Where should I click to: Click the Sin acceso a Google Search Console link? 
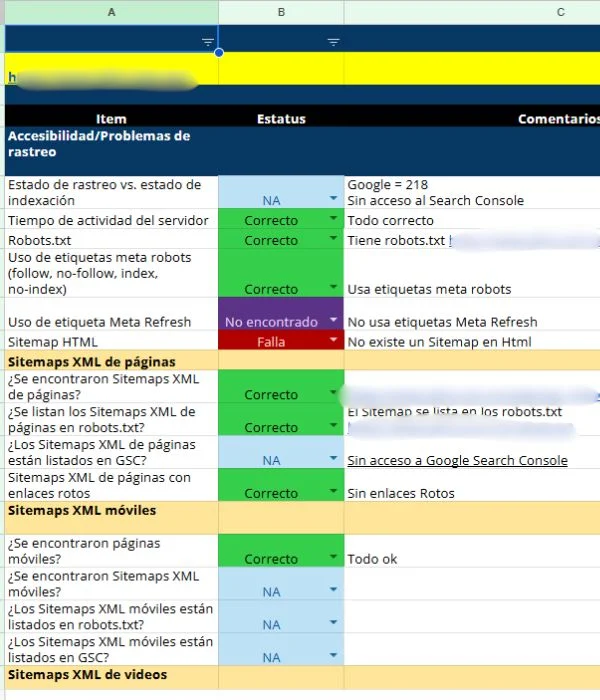pos(457,460)
